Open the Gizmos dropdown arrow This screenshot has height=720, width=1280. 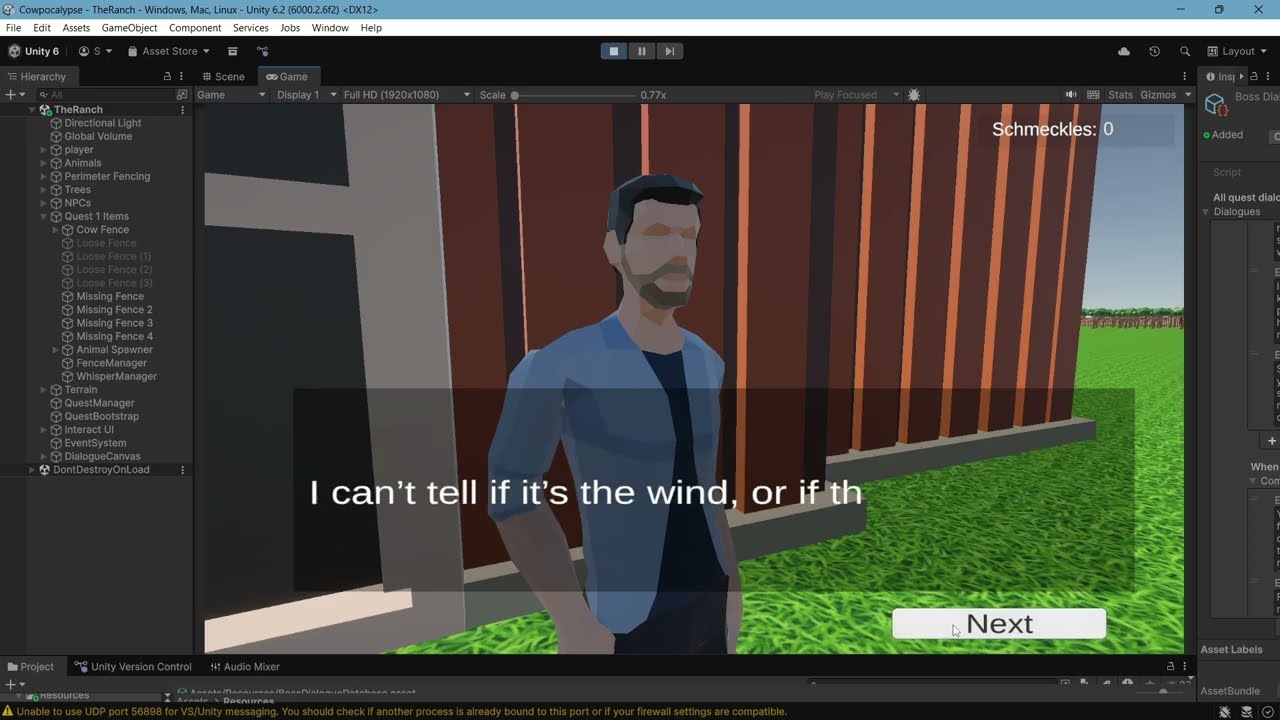(x=1188, y=94)
